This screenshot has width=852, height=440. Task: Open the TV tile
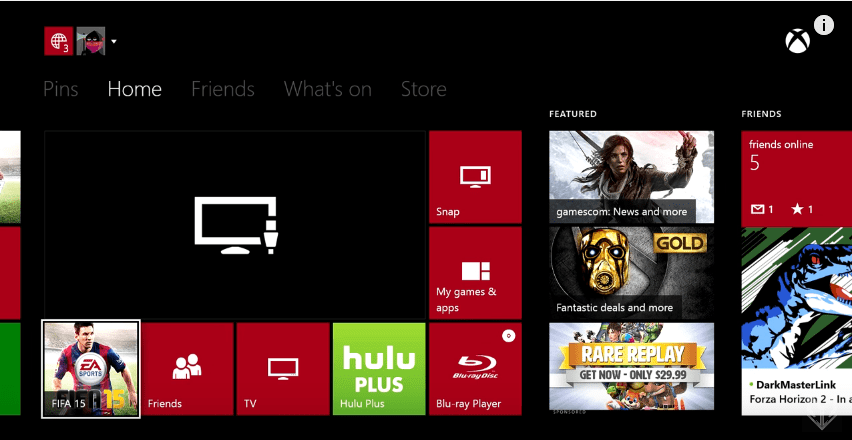click(283, 369)
